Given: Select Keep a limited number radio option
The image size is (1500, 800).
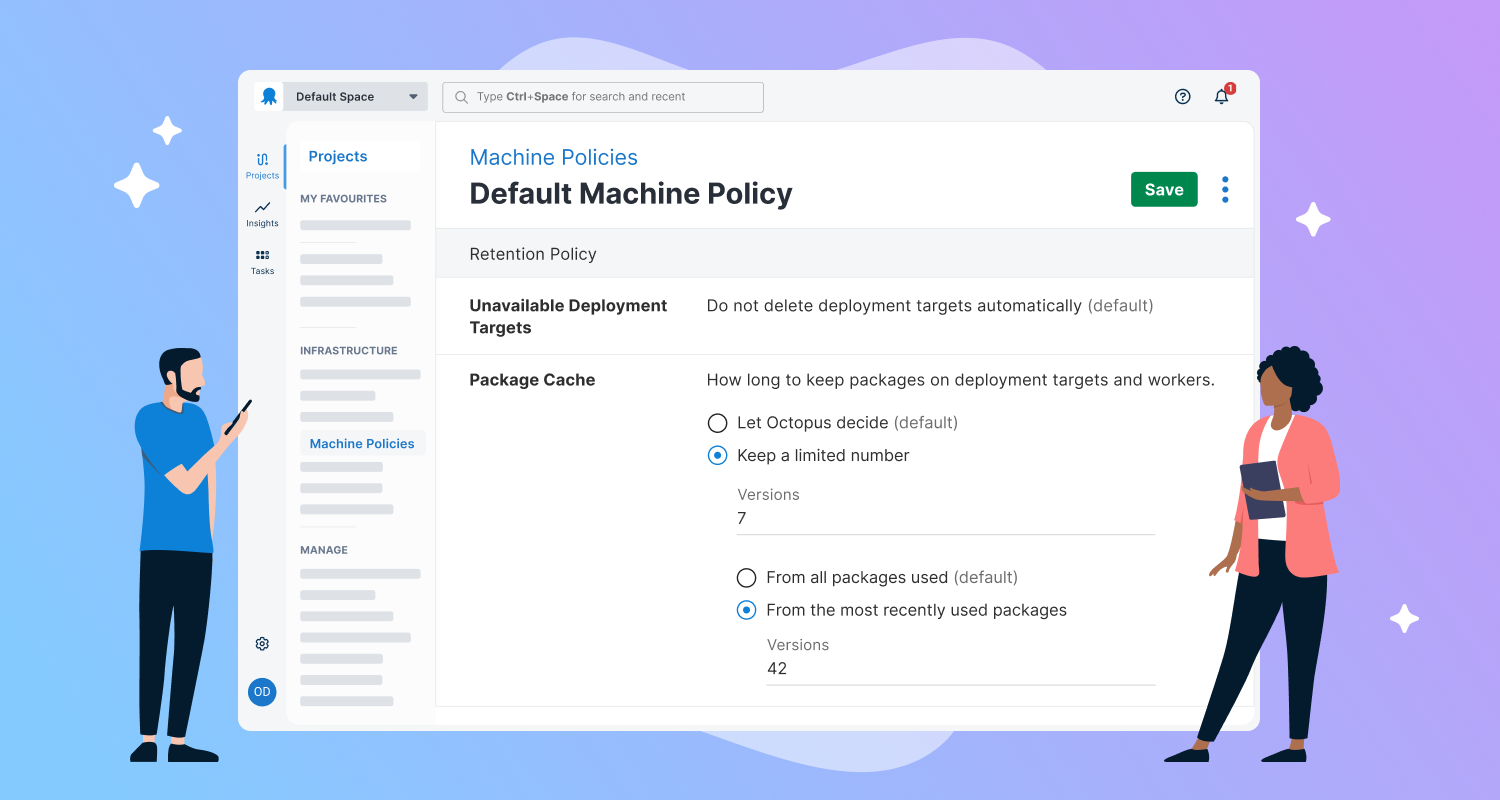Looking at the screenshot, I should [717, 456].
